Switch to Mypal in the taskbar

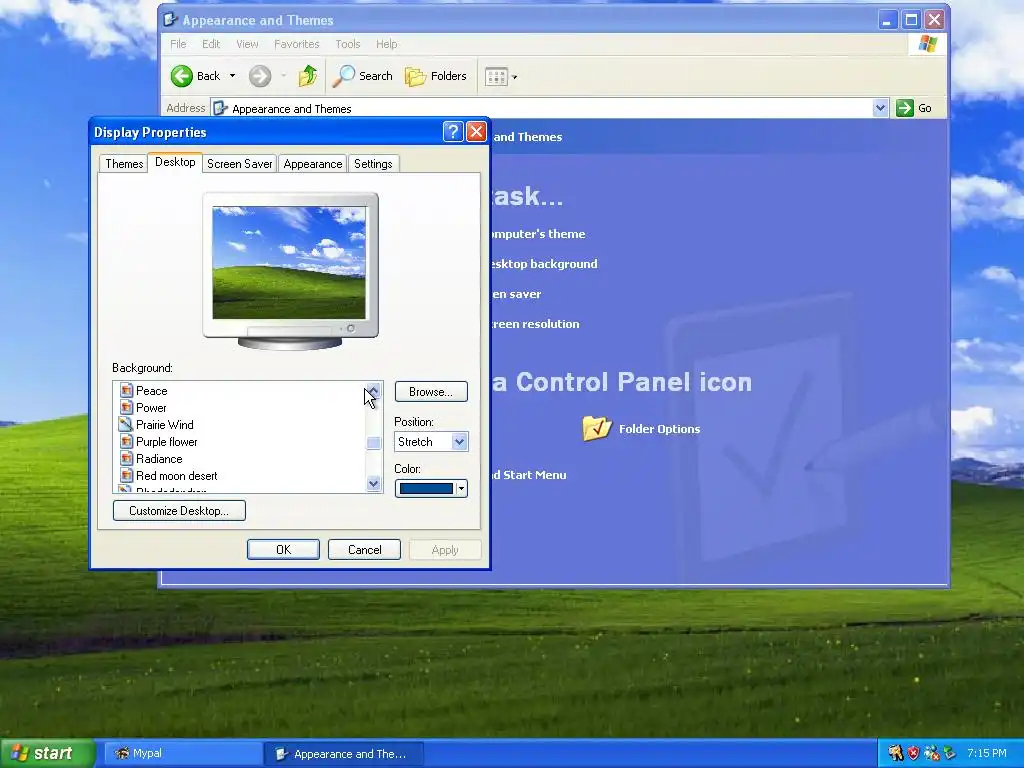pos(183,754)
